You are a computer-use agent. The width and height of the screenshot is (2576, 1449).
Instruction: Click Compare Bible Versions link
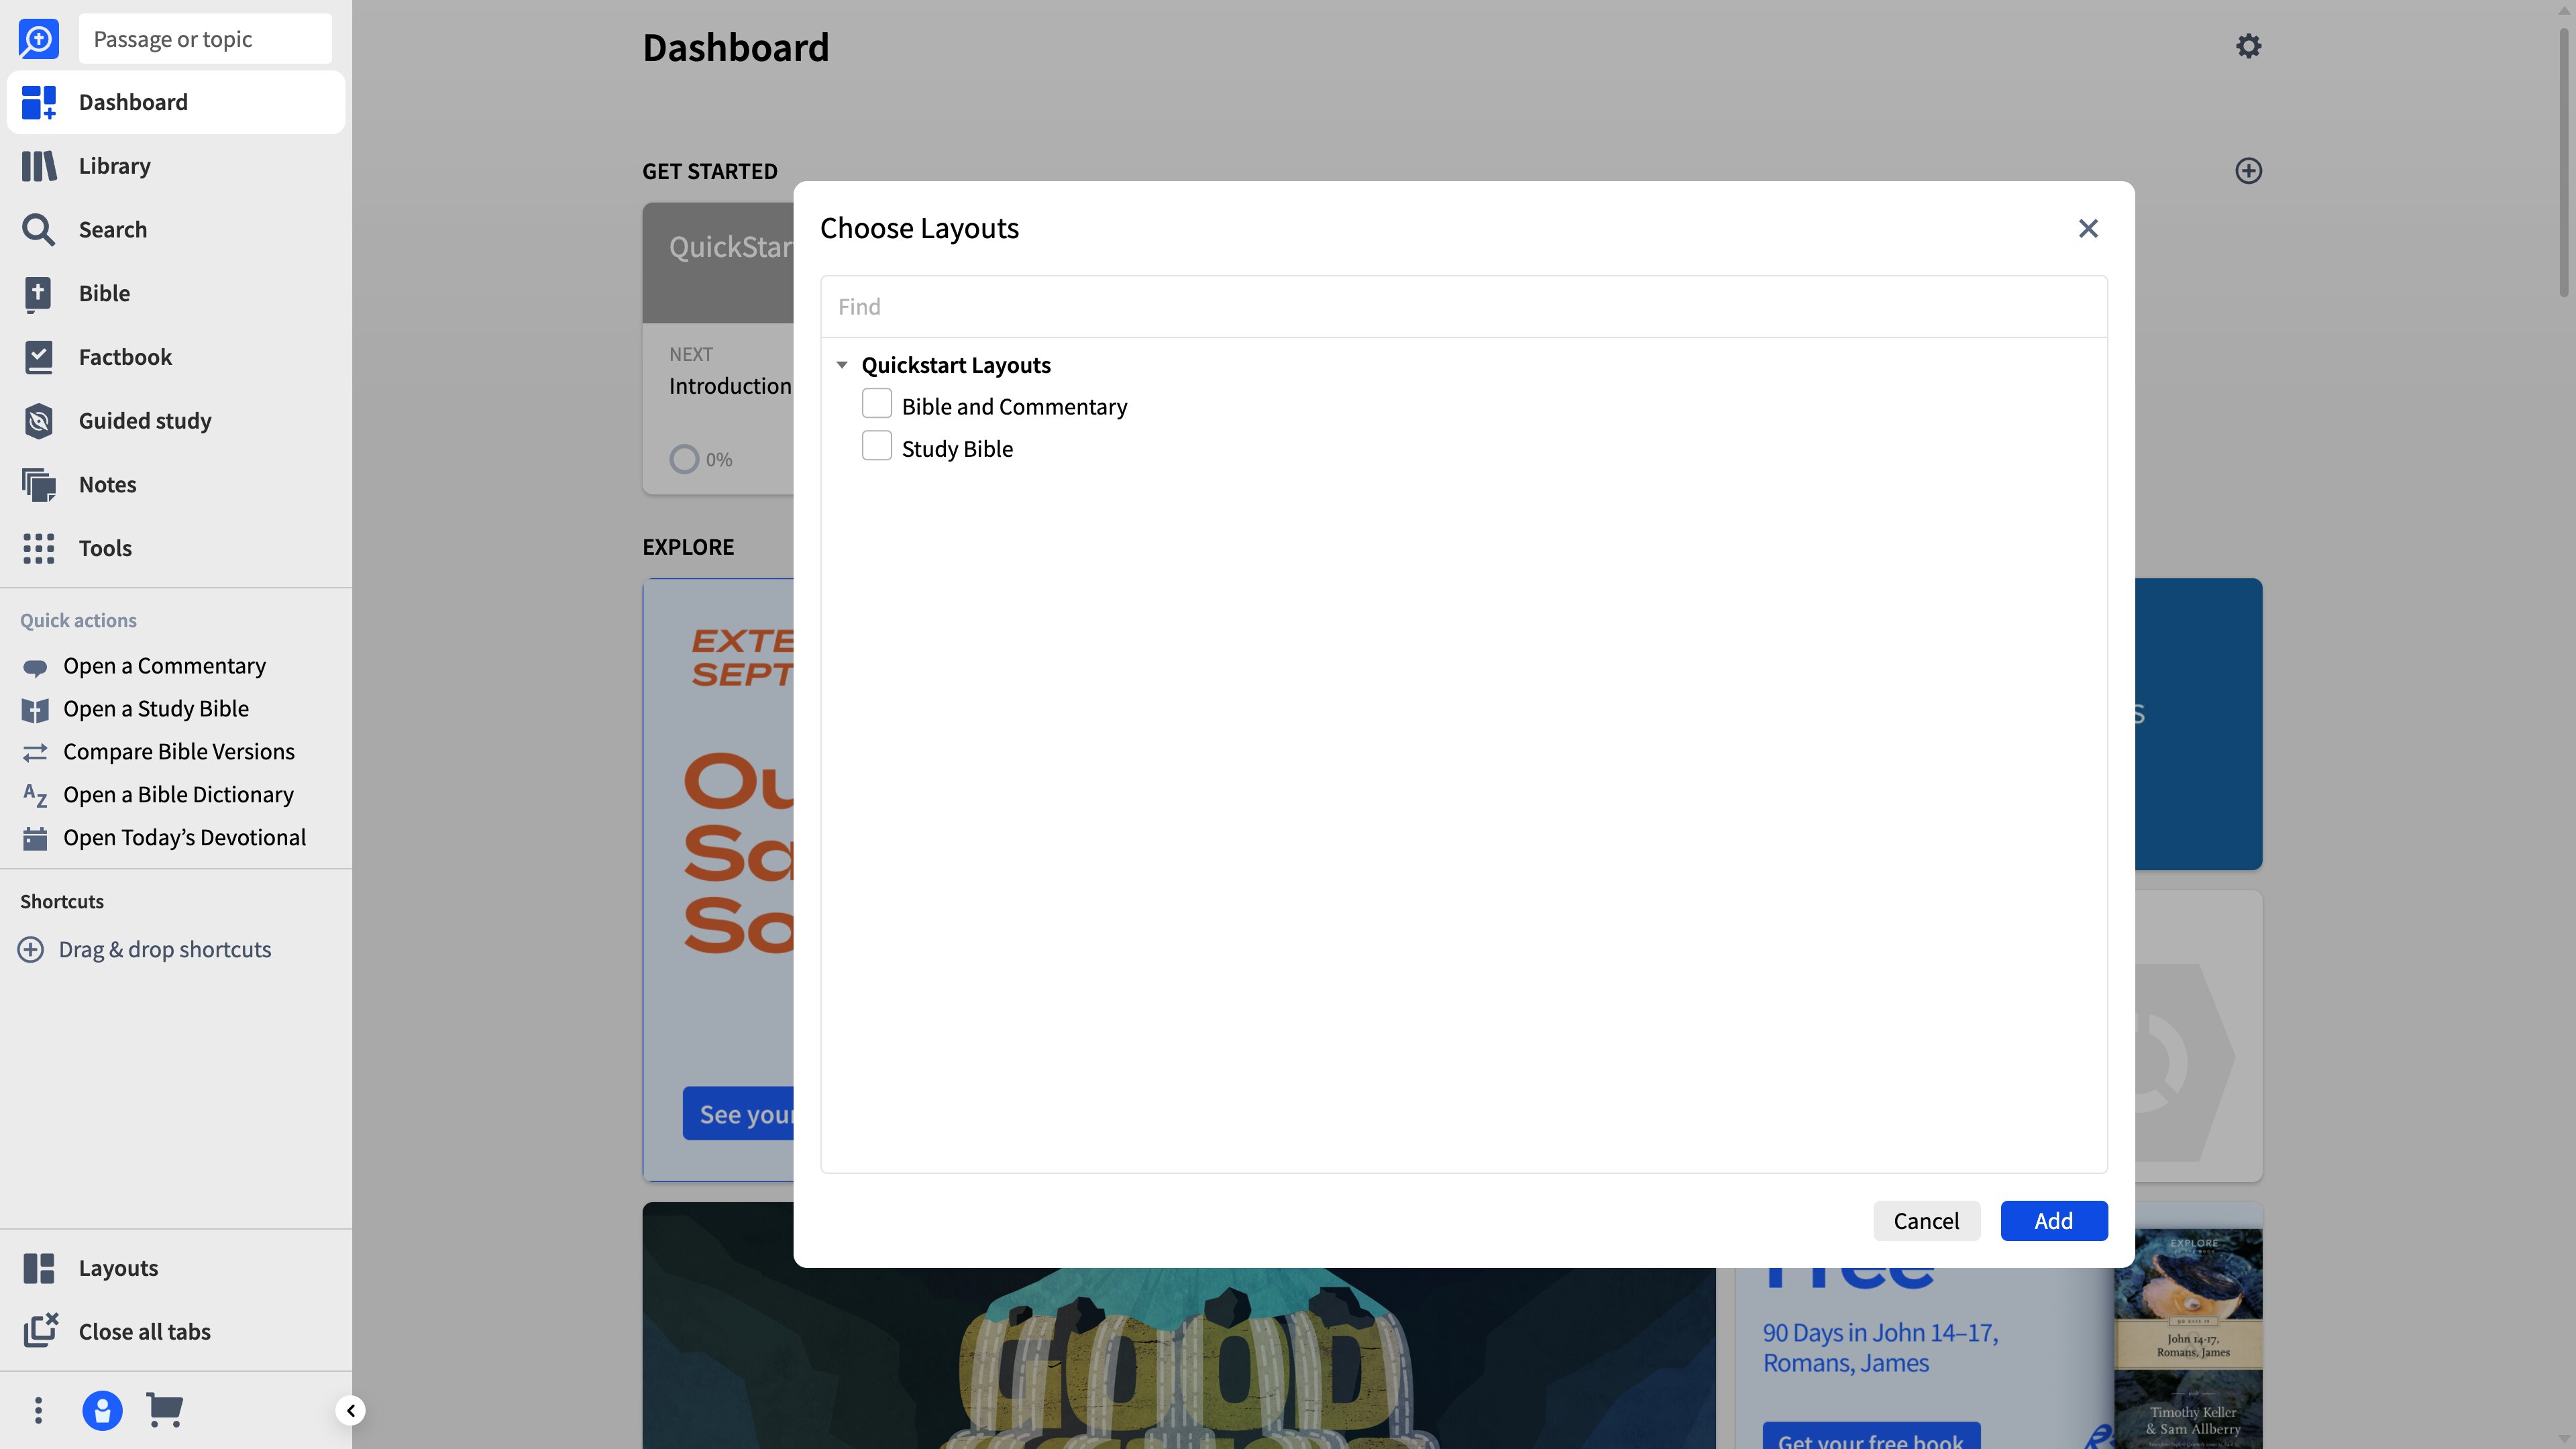tap(179, 752)
